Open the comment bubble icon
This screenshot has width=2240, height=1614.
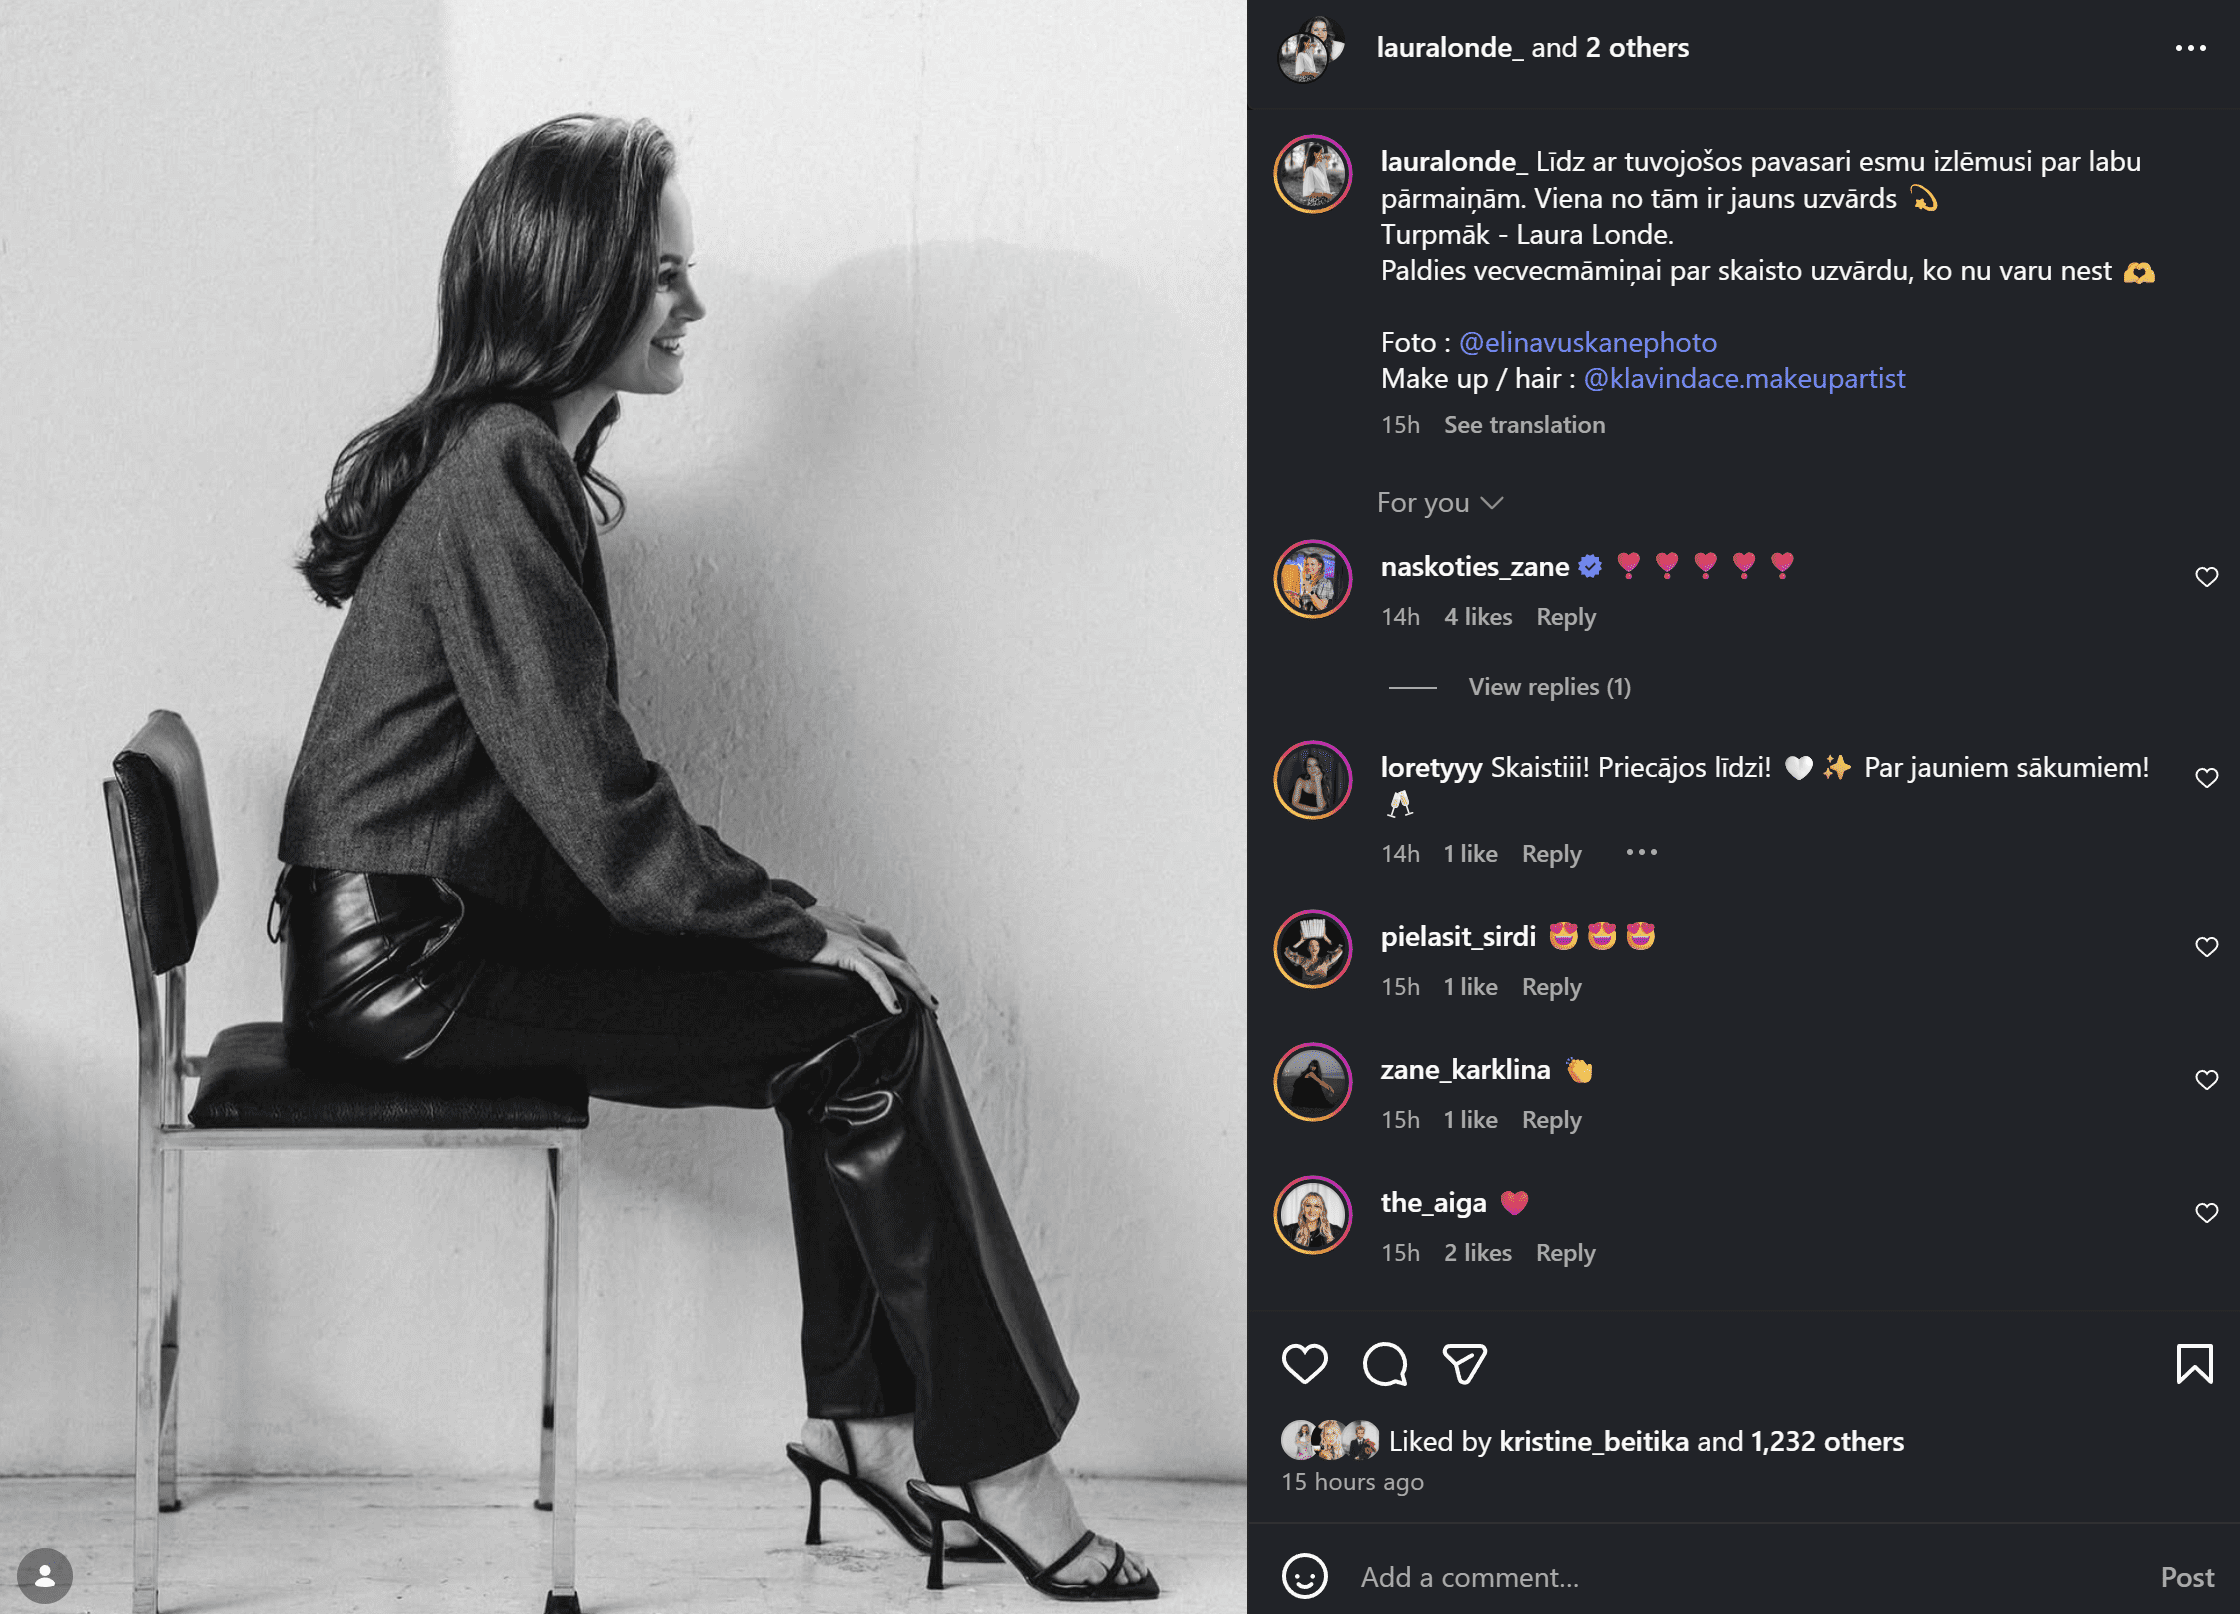tap(1385, 1364)
